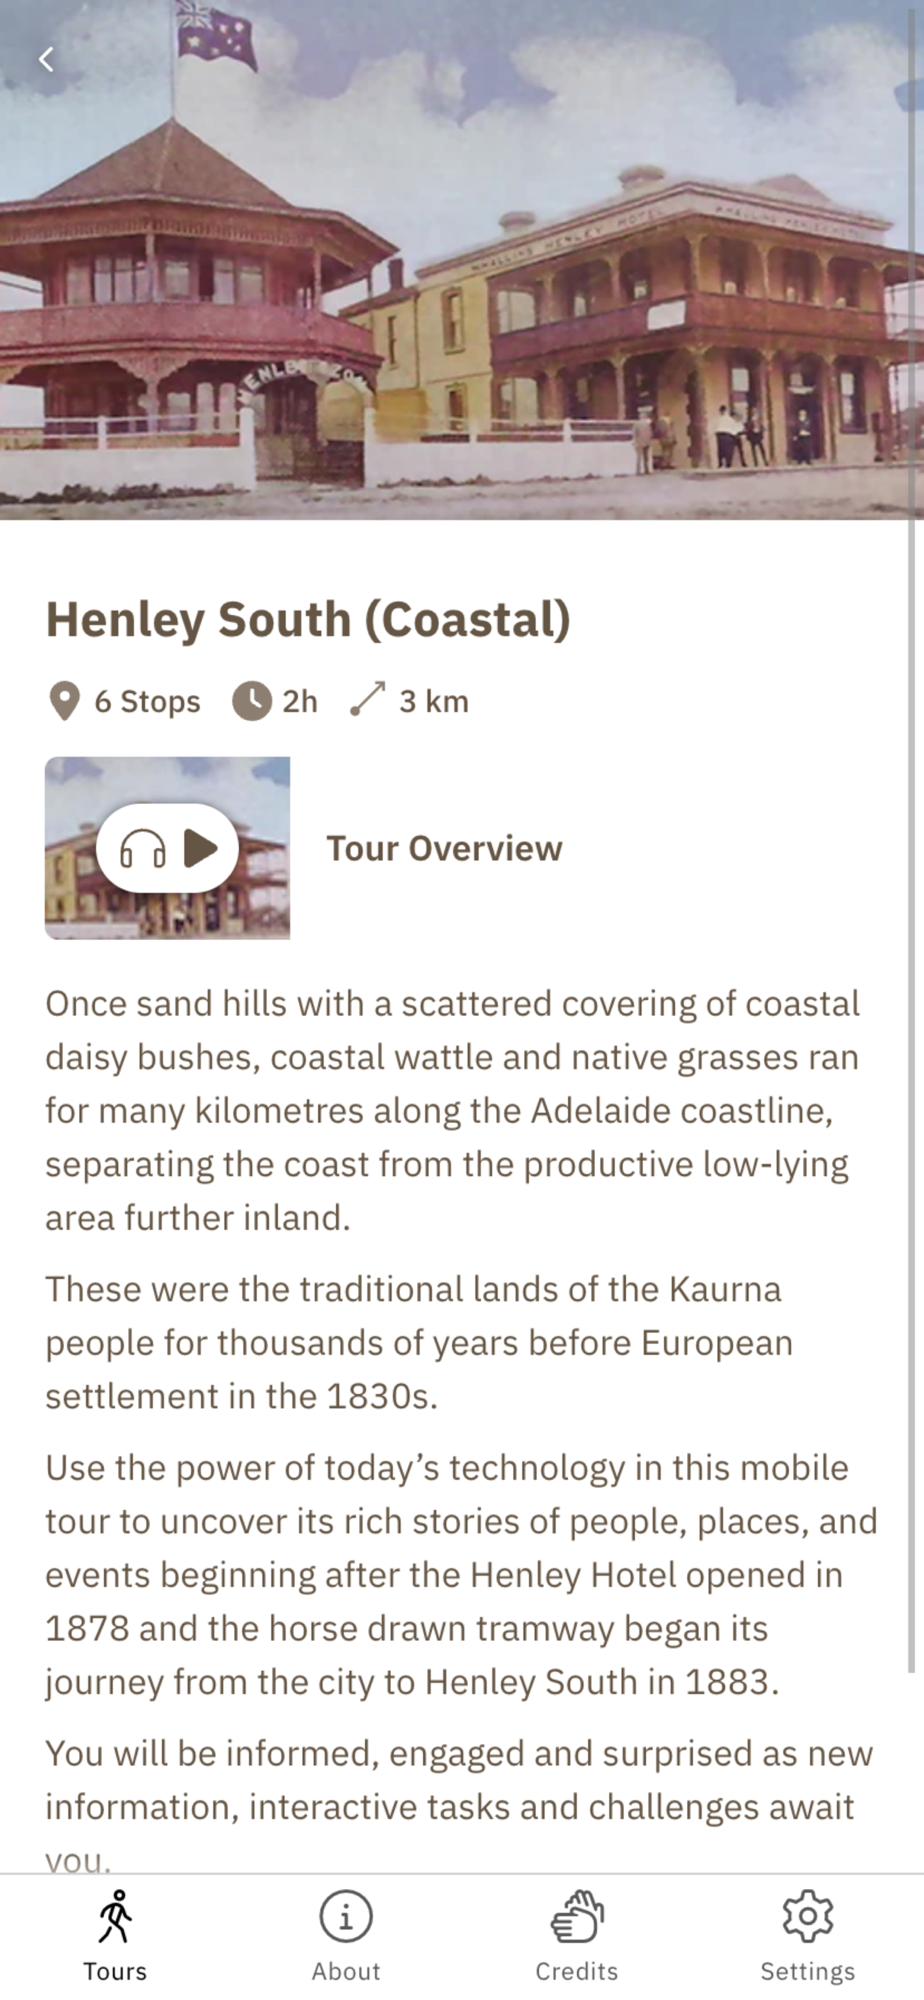Viewport: 924px width, 2000px height.
Task: Click the walking person Tours icon
Action: (115, 1916)
